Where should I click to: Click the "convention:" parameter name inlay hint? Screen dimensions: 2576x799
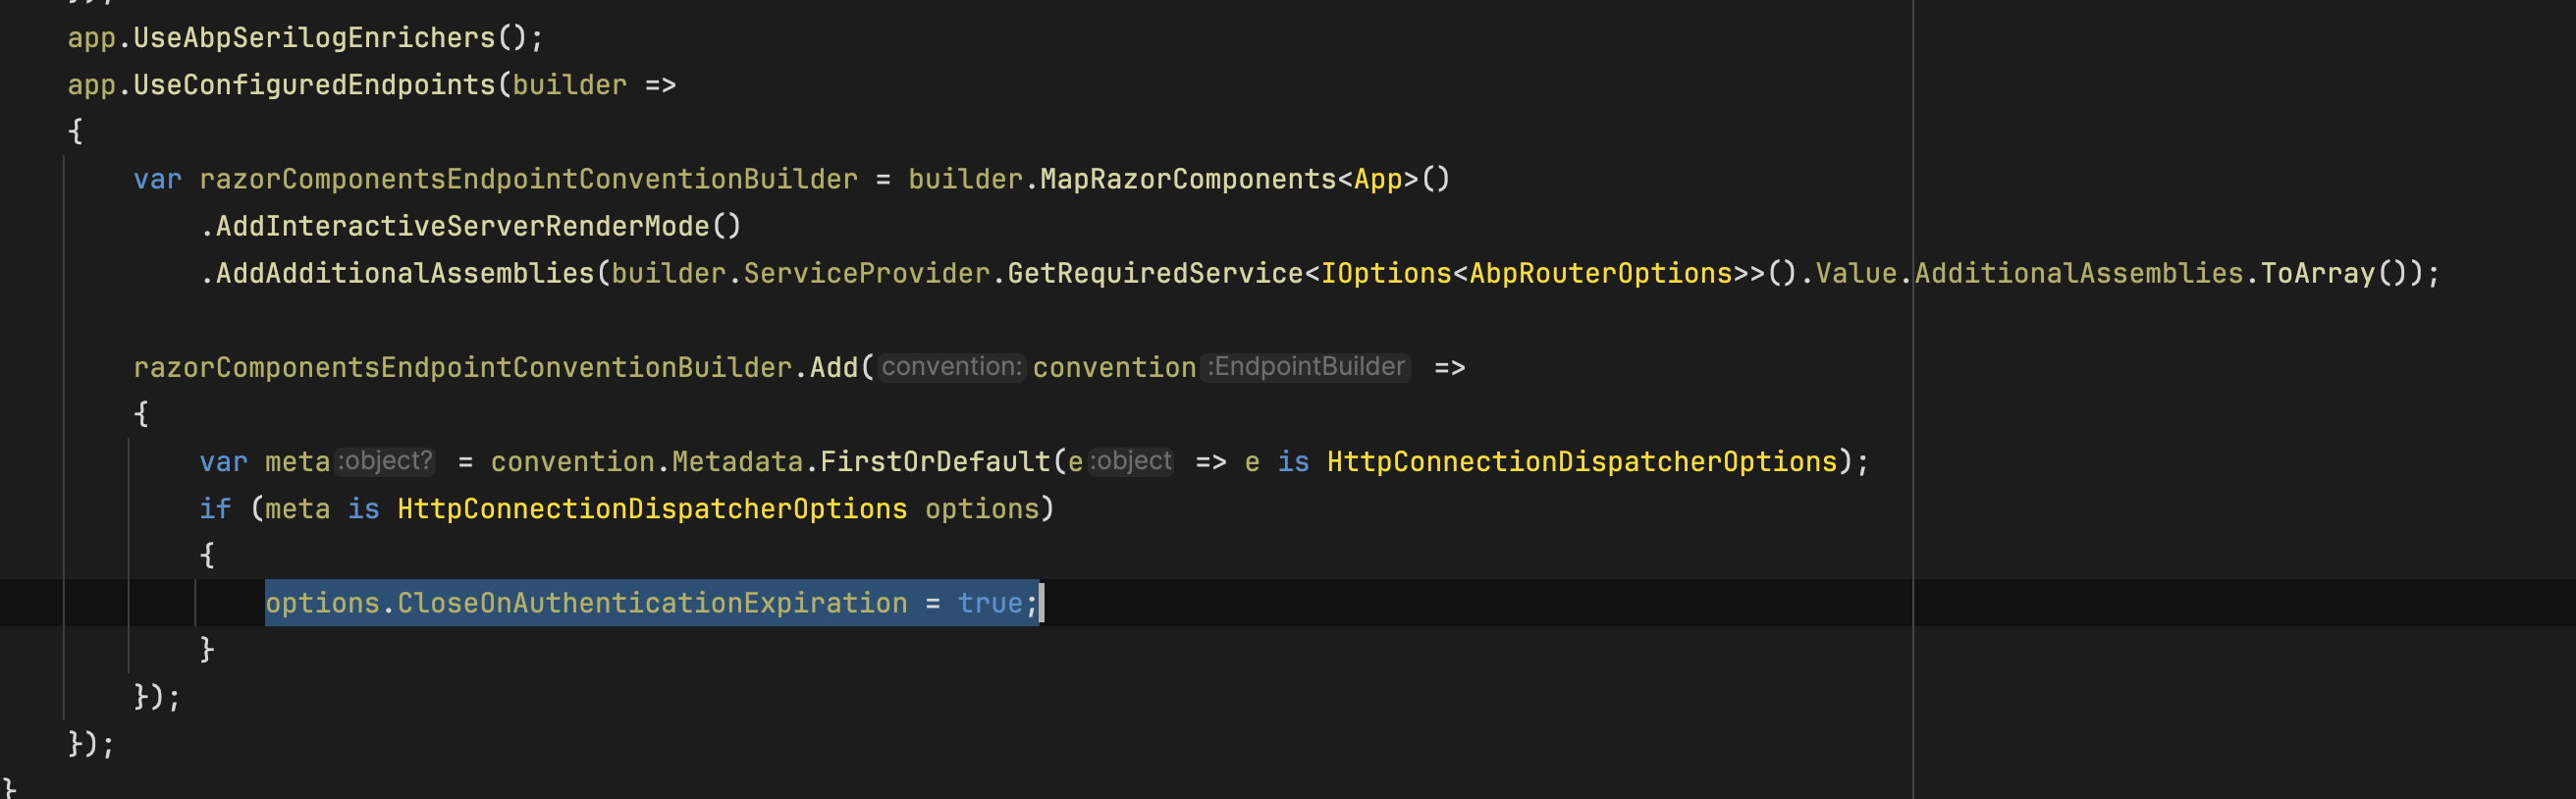[951, 367]
